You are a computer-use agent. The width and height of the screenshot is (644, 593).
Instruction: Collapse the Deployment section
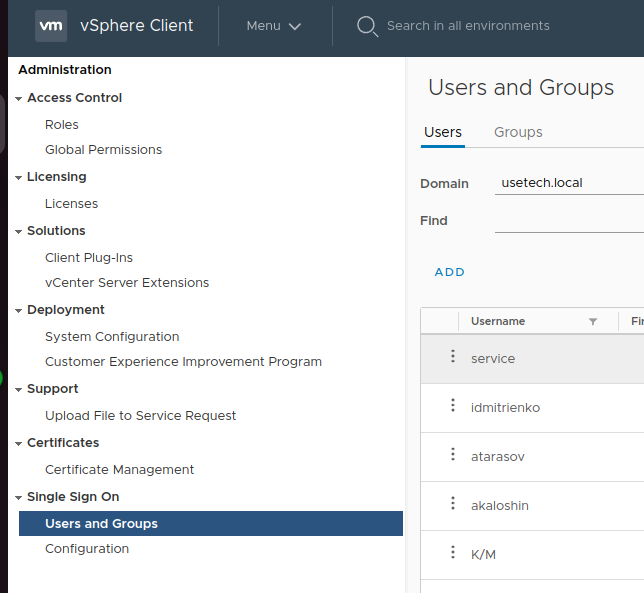[x=18, y=311]
